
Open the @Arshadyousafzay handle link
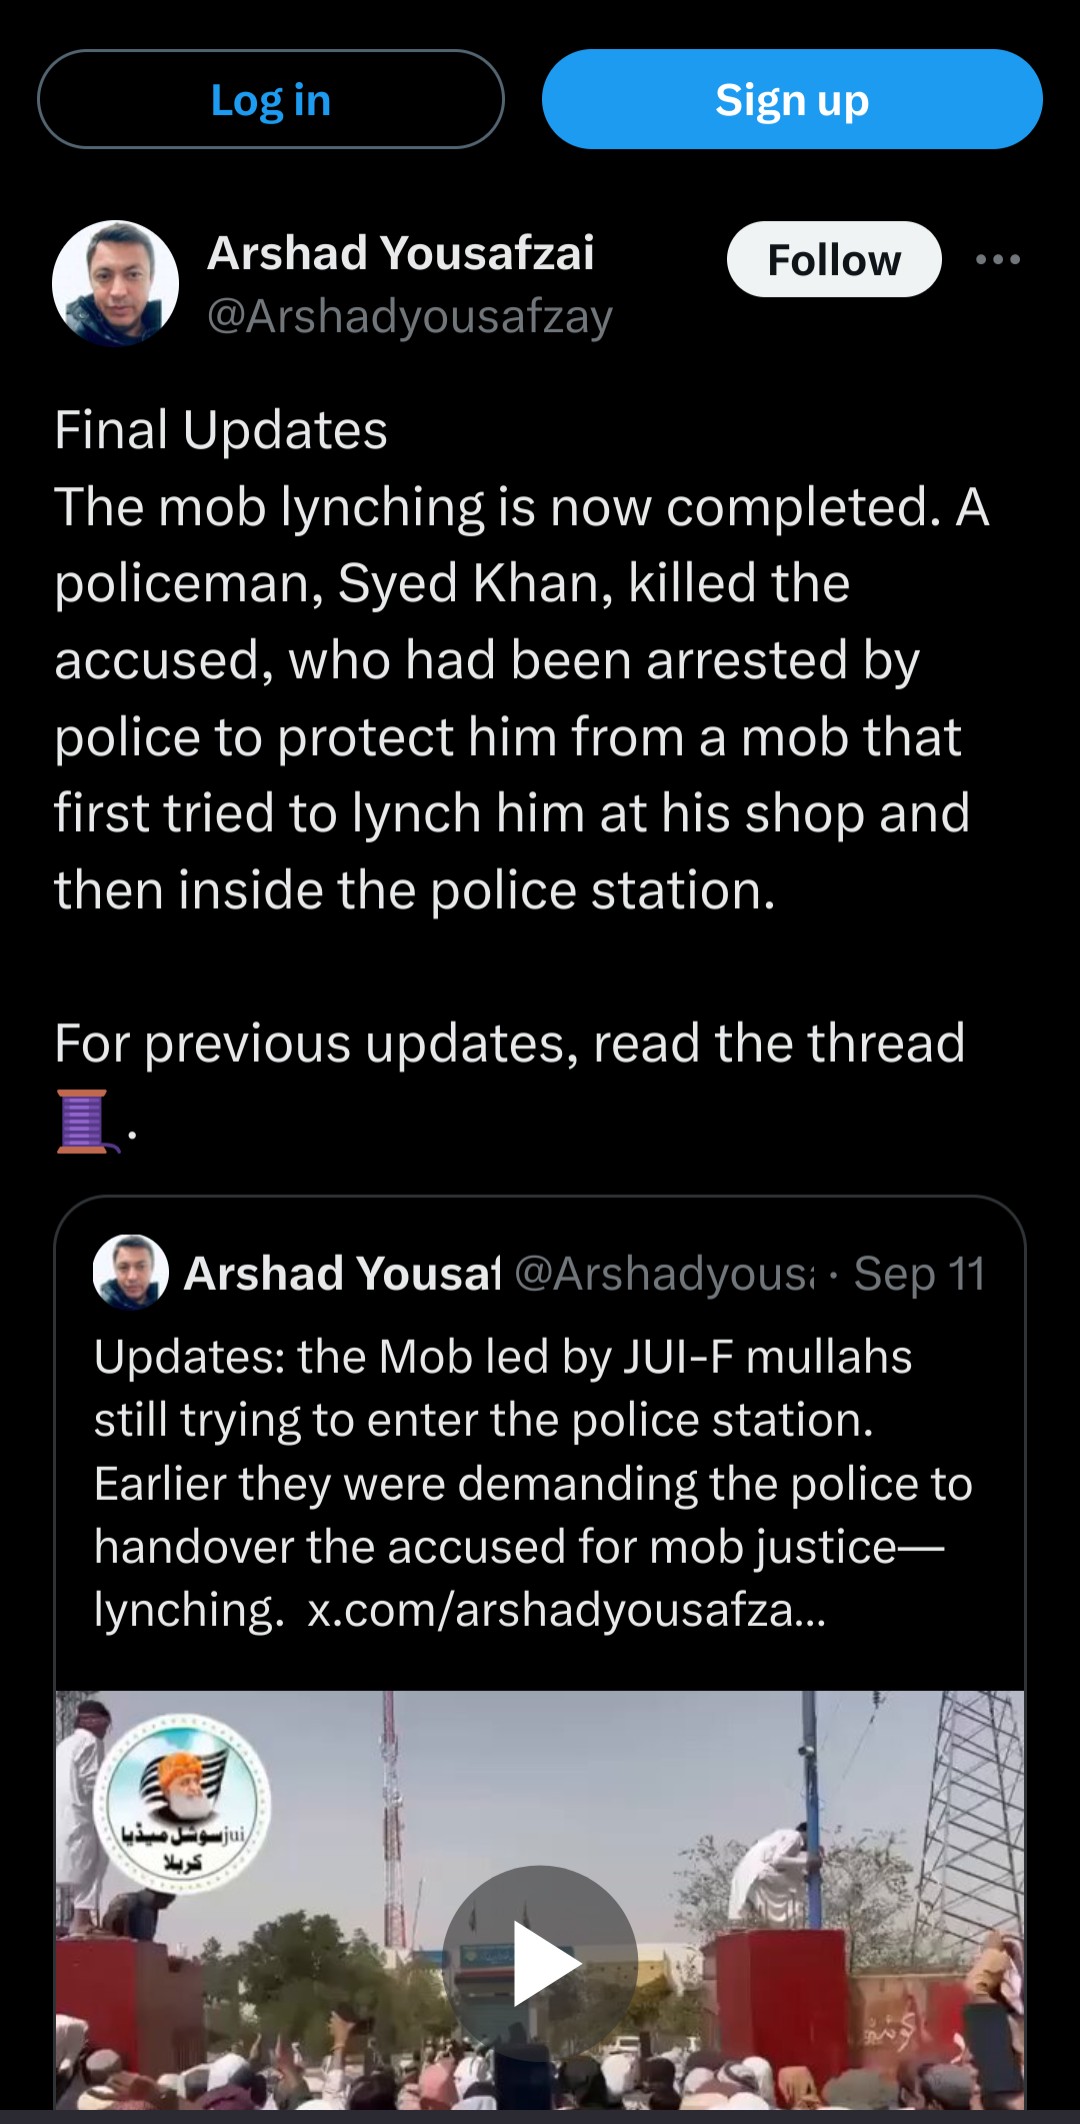(409, 317)
